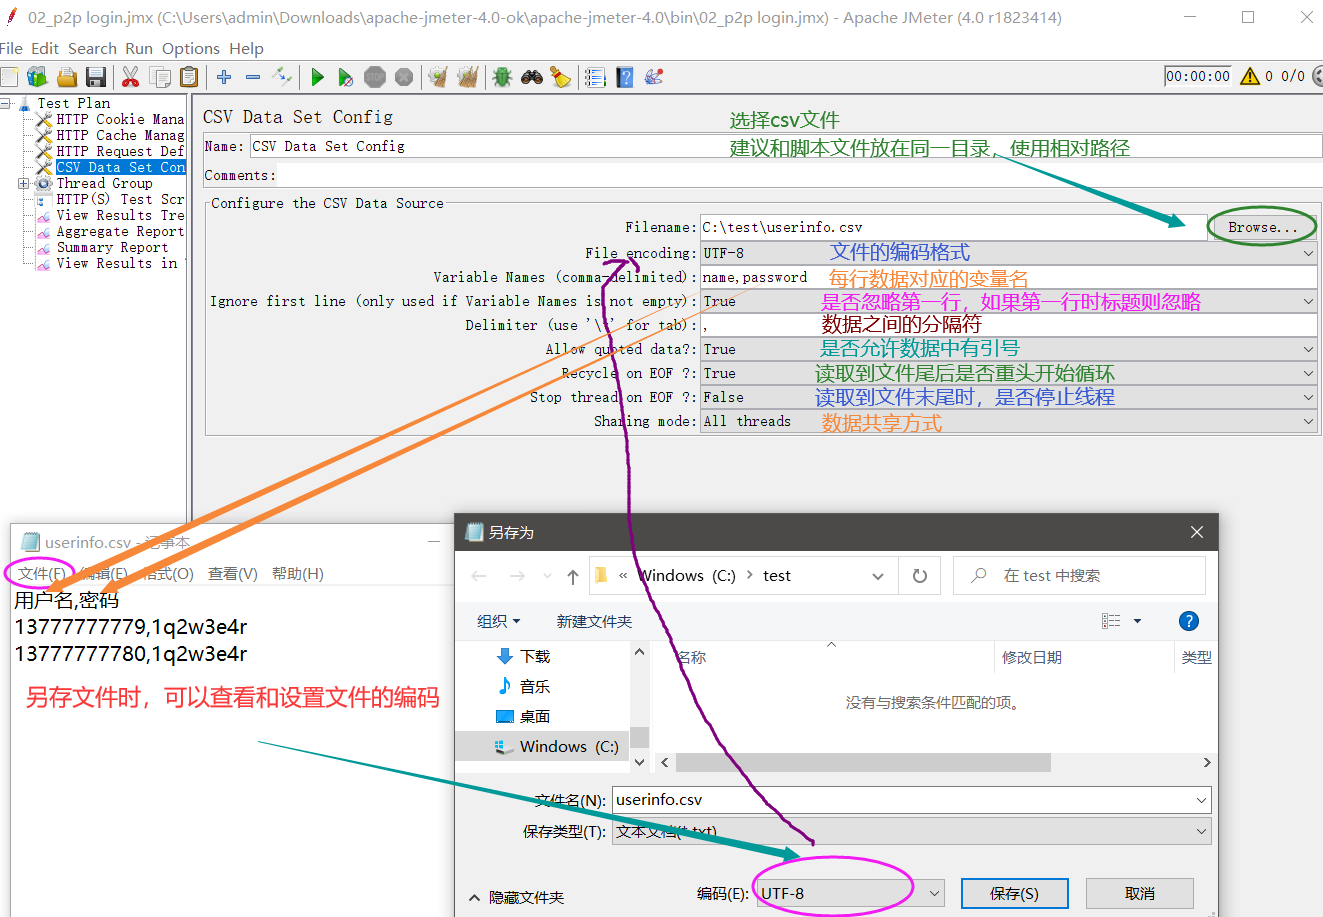The height and width of the screenshot is (917, 1323).
Task: Select Aggregate Report tree item
Action: (120, 231)
